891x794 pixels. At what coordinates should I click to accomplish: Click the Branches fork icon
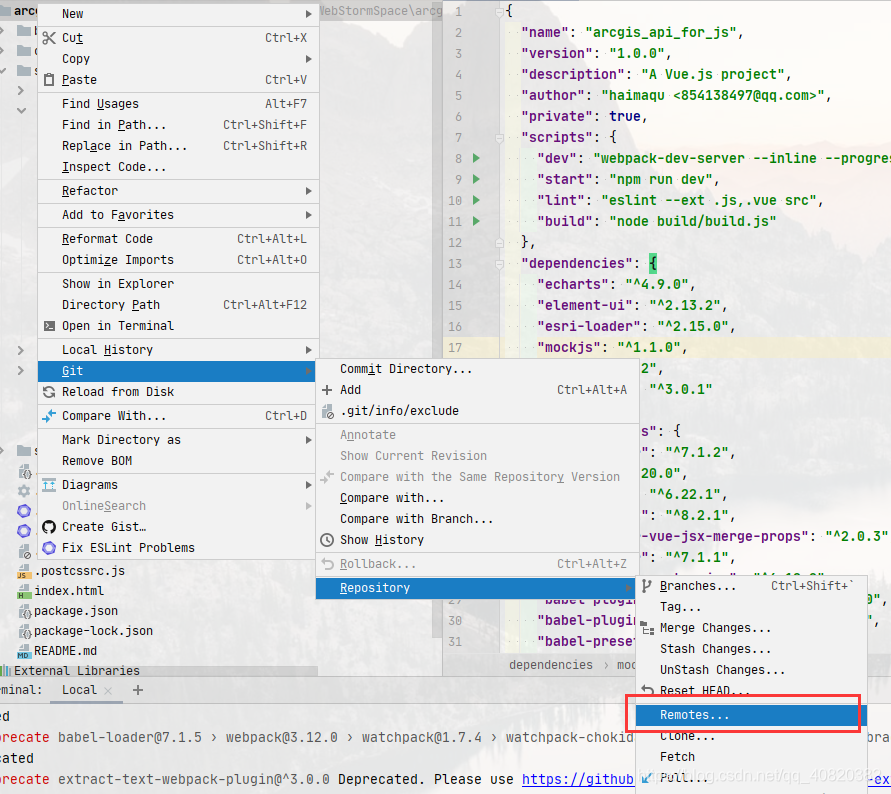tap(647, 586)
